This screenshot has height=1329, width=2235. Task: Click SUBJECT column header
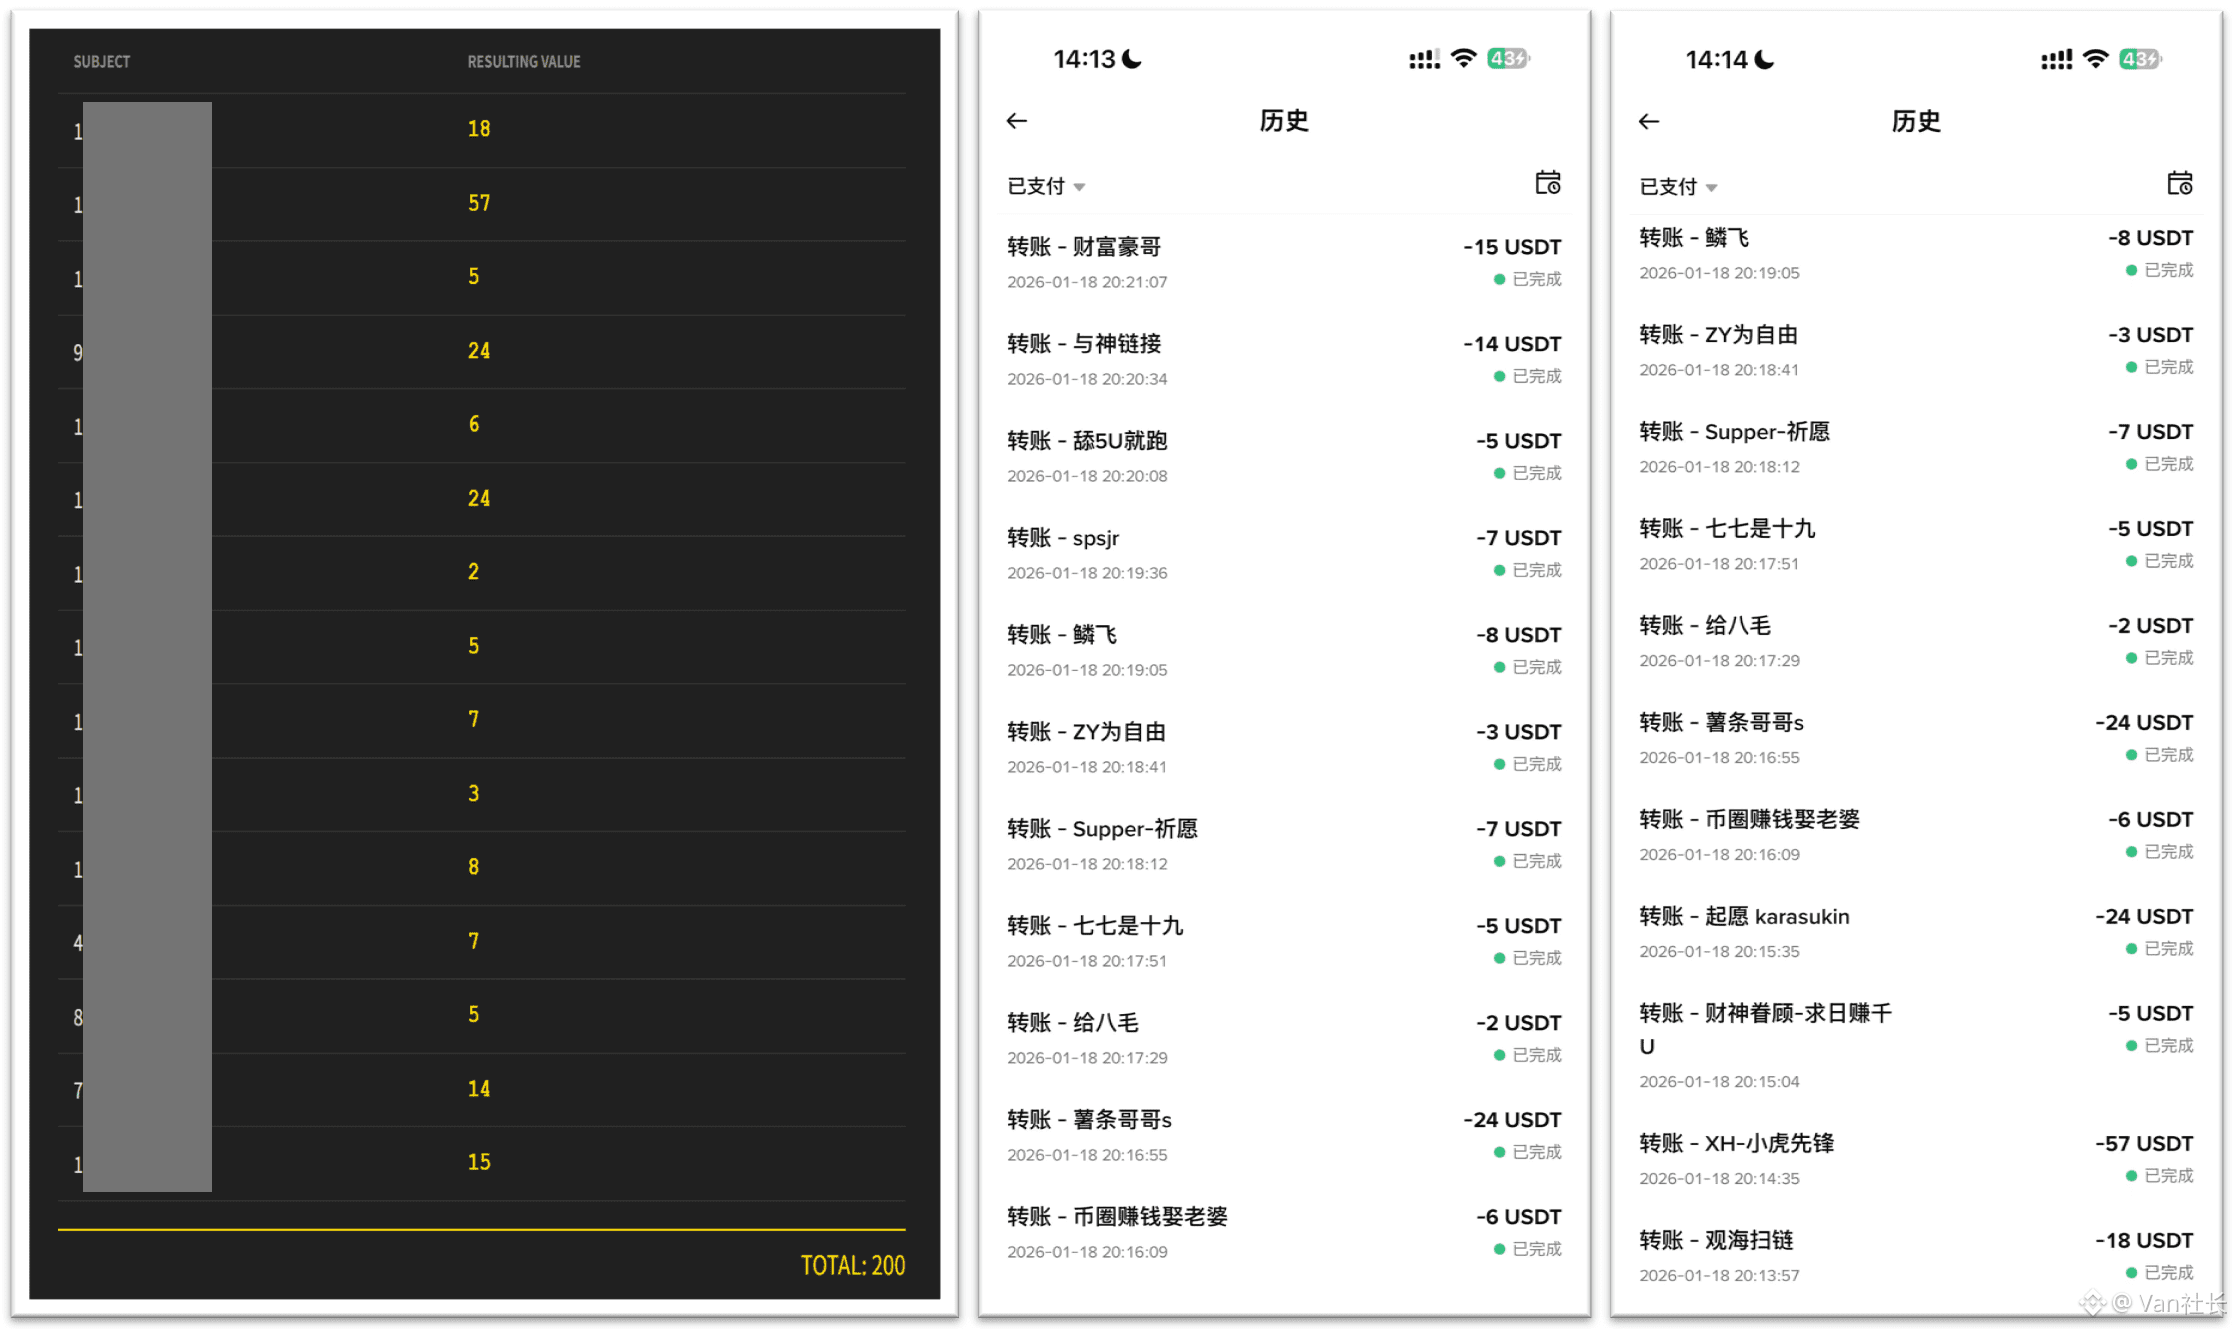click(x=102, y=62)
